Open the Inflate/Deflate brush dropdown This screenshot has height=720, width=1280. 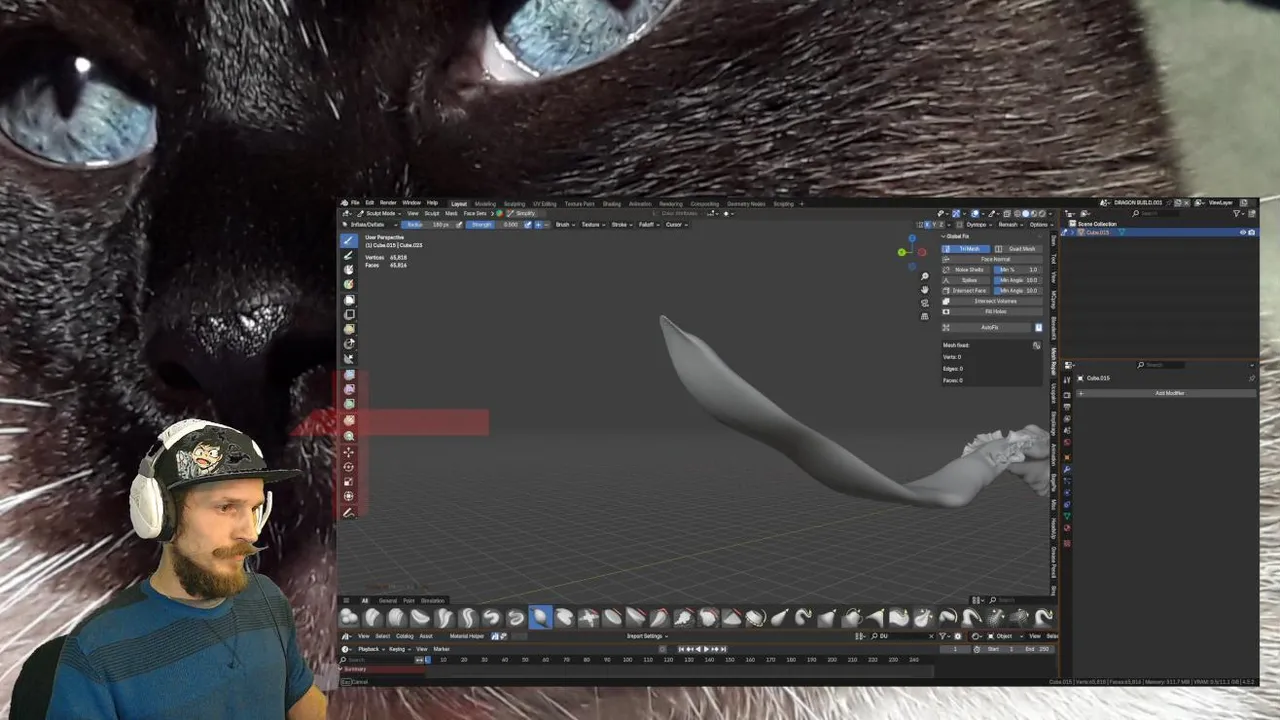coord(370,224)
